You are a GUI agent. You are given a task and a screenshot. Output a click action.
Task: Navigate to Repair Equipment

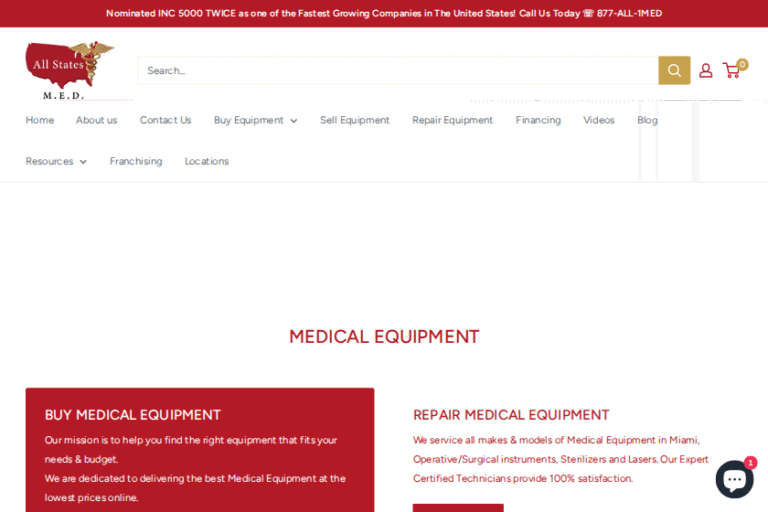pos(452,120)
